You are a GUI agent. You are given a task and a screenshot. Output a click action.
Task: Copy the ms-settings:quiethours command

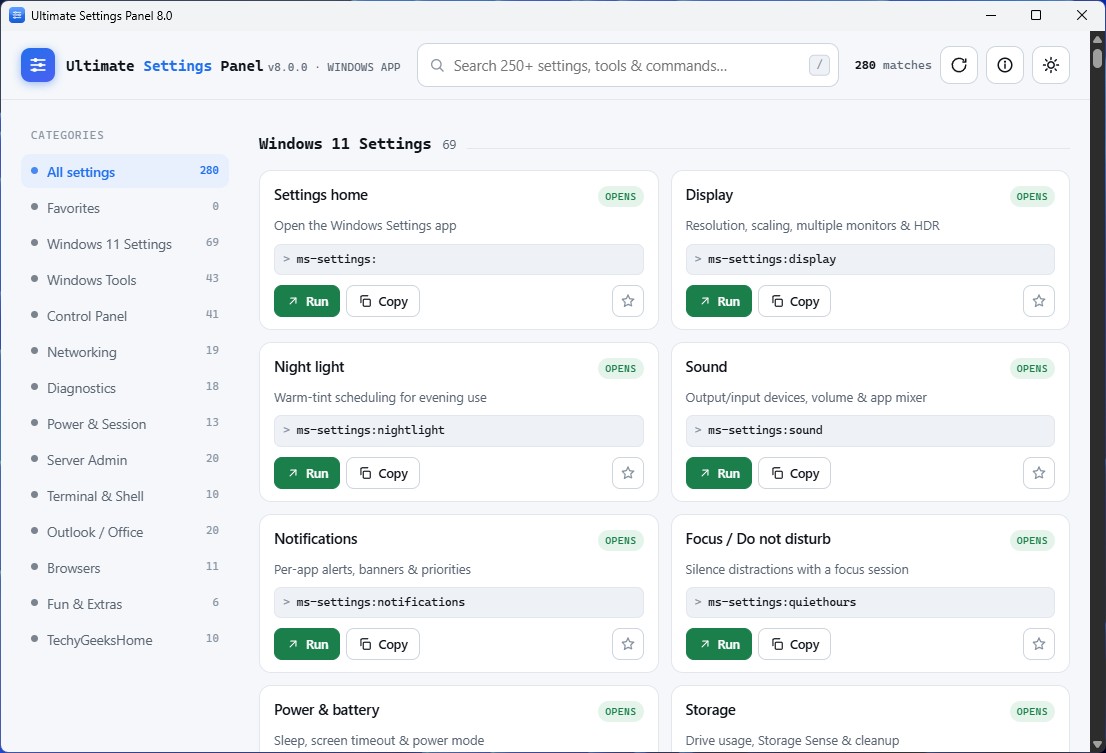point(794,644)
